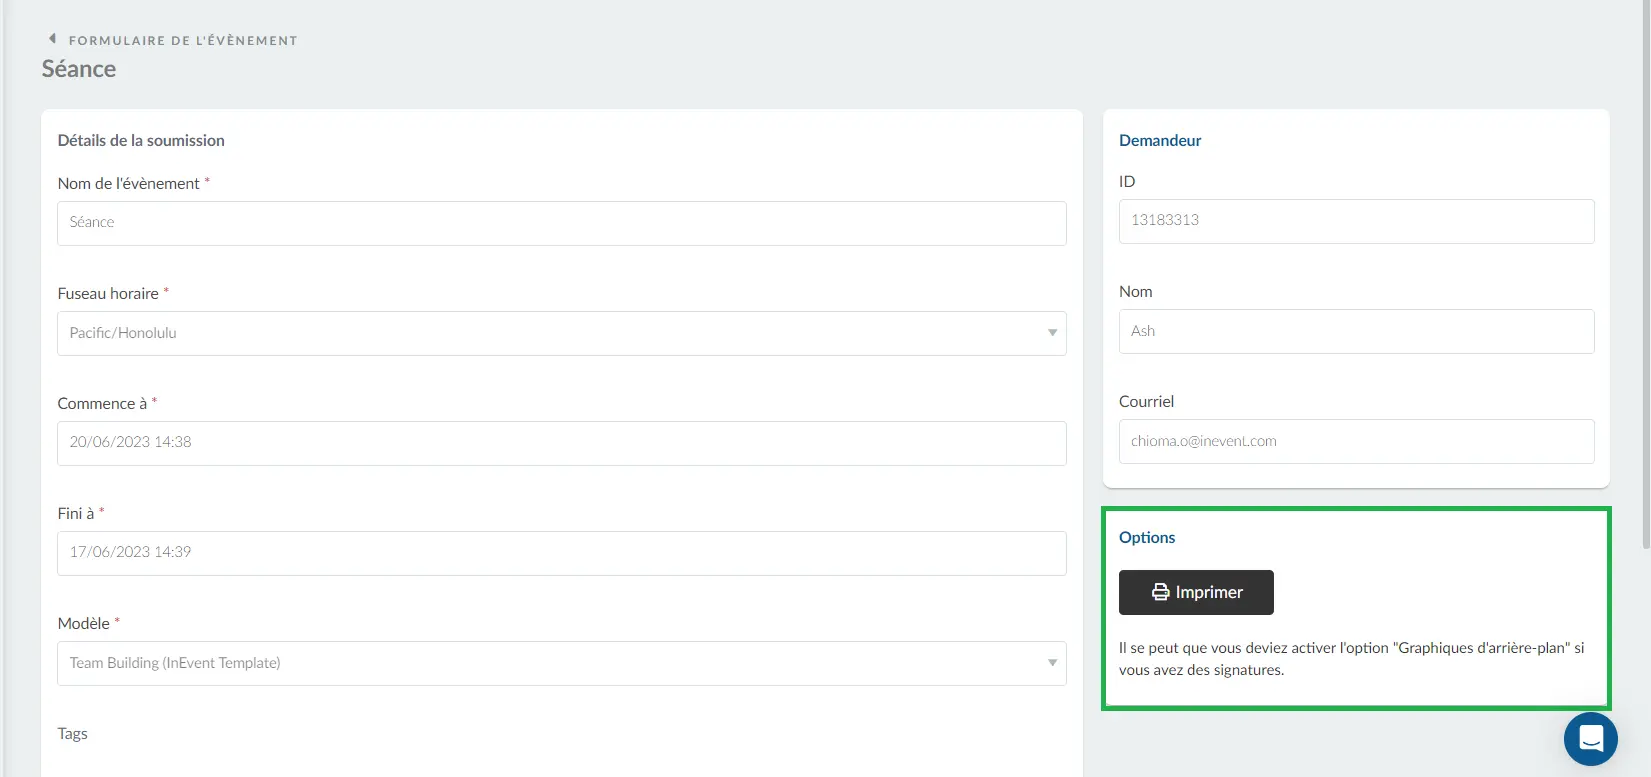The width and height of the screenshot is (1651, 777).
Task: Click the Séance page title
Action: tap(79, 69)
